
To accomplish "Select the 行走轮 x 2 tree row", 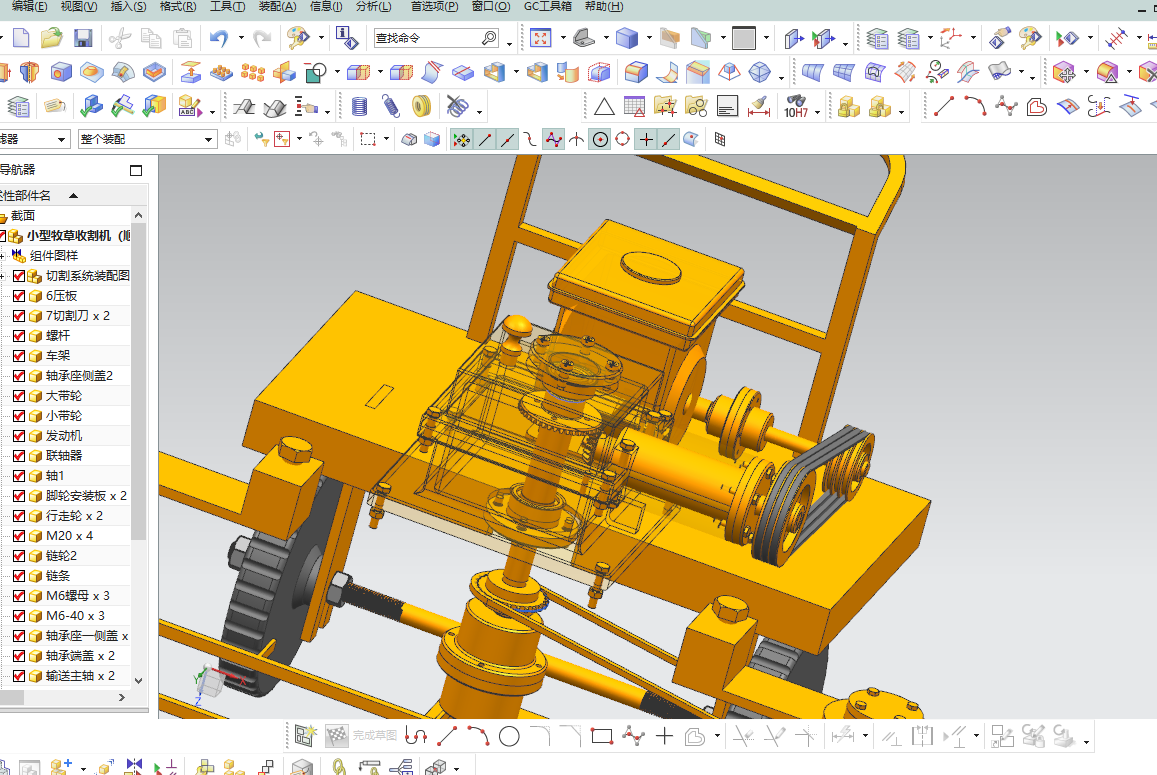I will 72,516.
